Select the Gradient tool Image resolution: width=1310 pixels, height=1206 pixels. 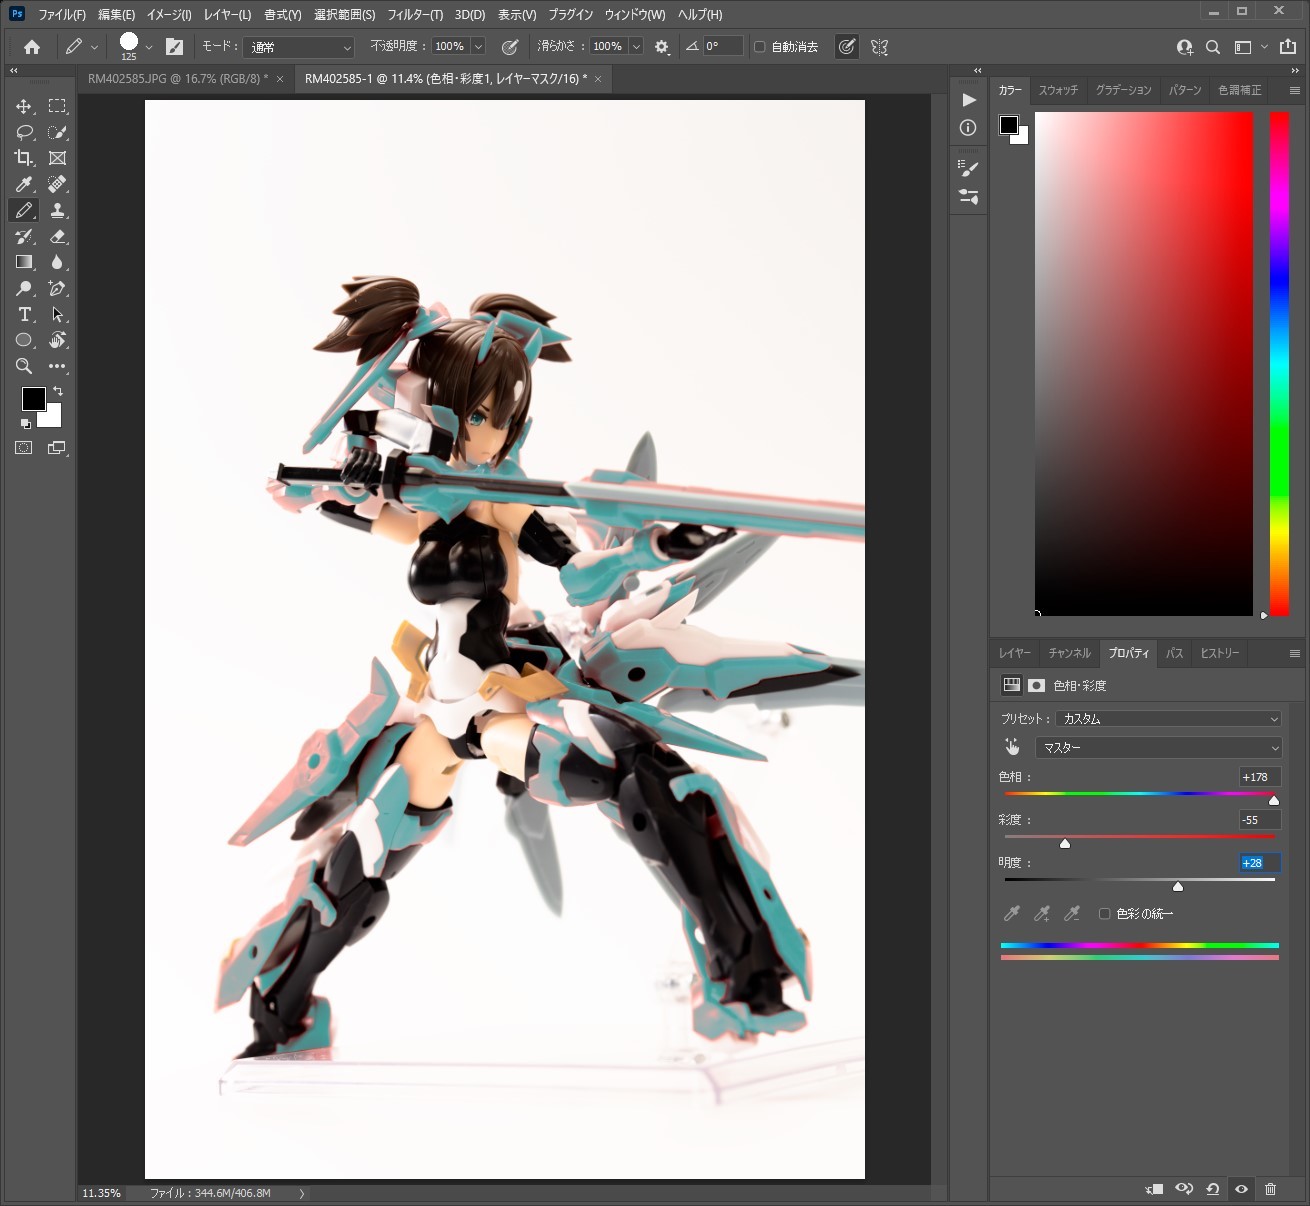[24, 262]
